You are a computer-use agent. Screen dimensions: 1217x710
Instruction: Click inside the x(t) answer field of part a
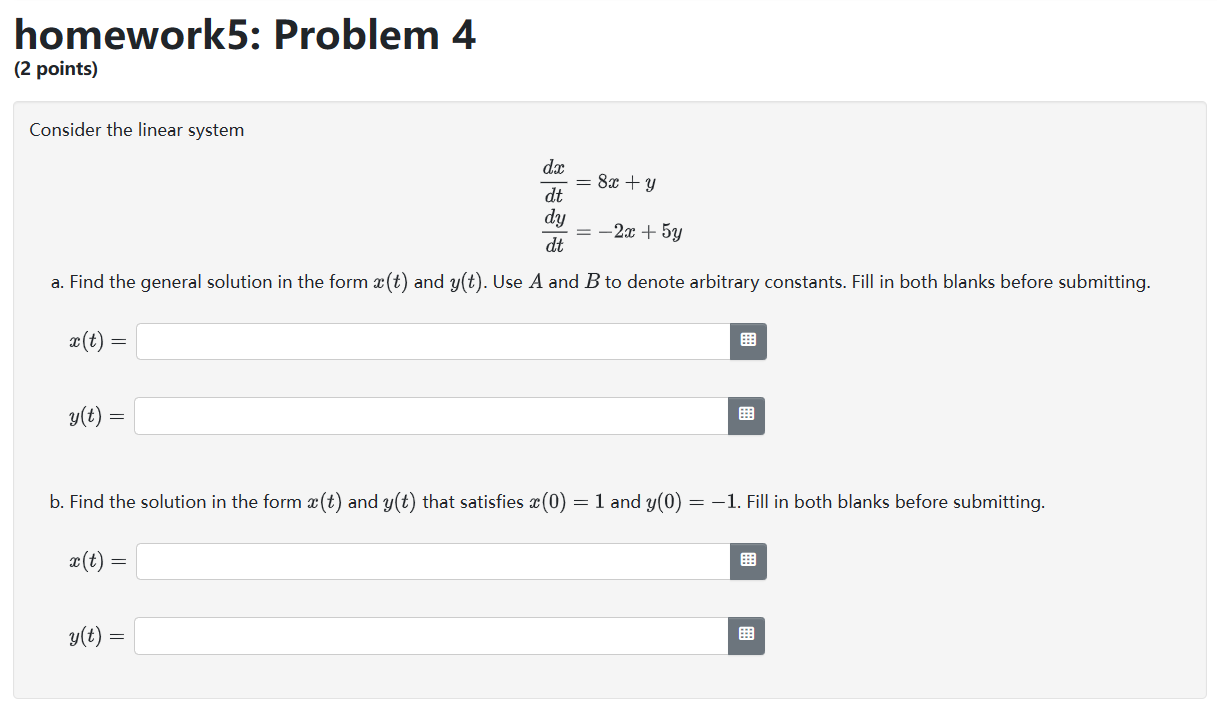(430, 341)
